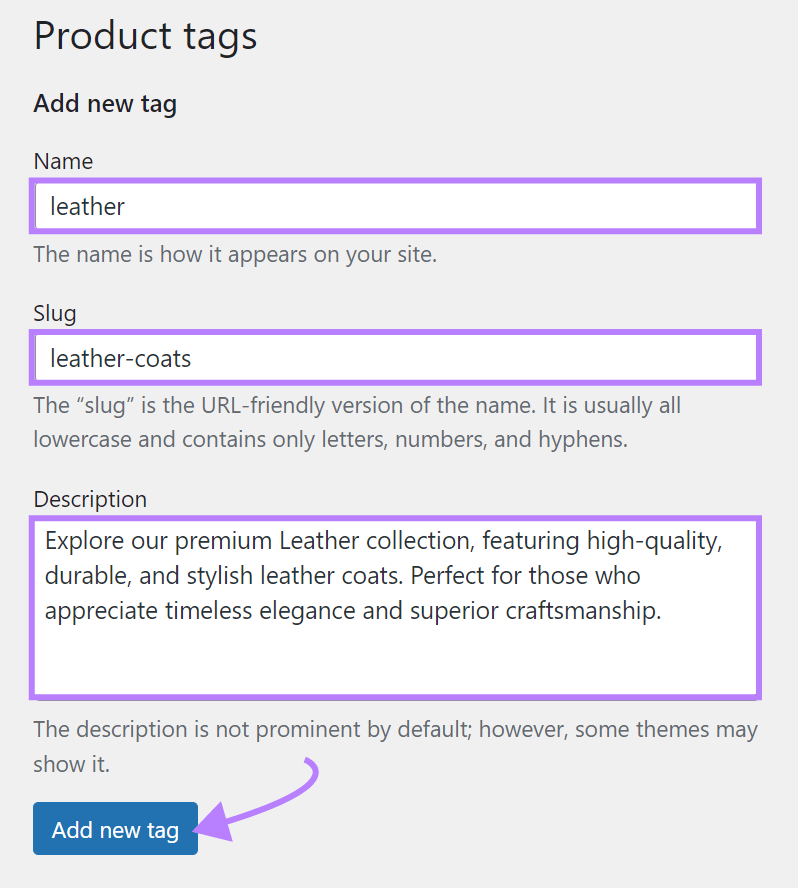Screen dimensions: 798x888
Task: Click inside the Slug input field
Action: [x=396, y=357]
